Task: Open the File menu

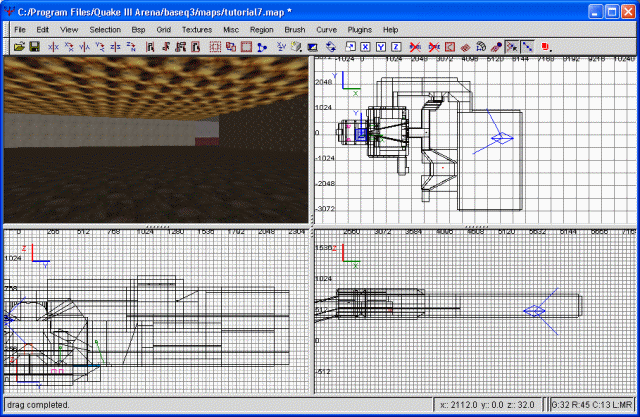Action: (20, 29)
